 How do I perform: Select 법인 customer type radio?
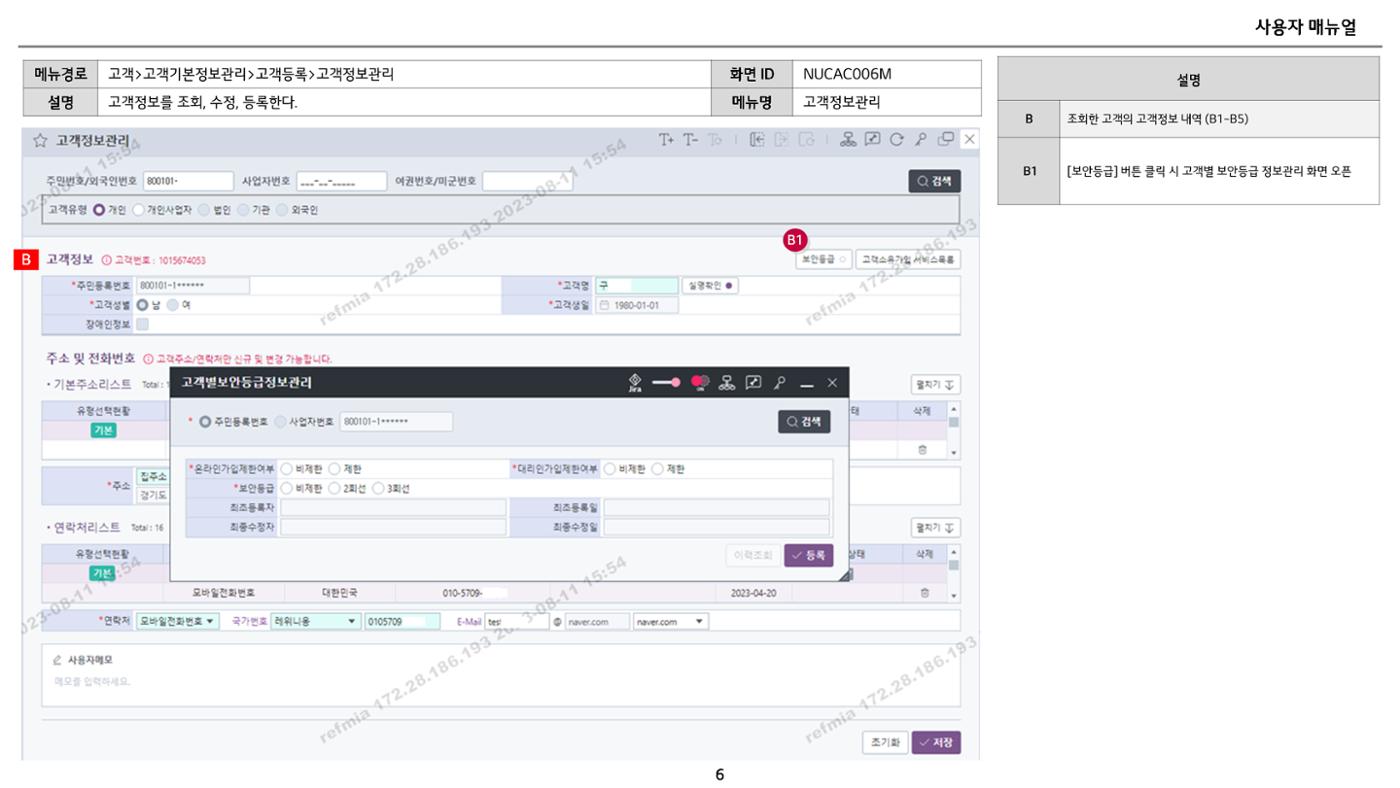tap(204, 210)
